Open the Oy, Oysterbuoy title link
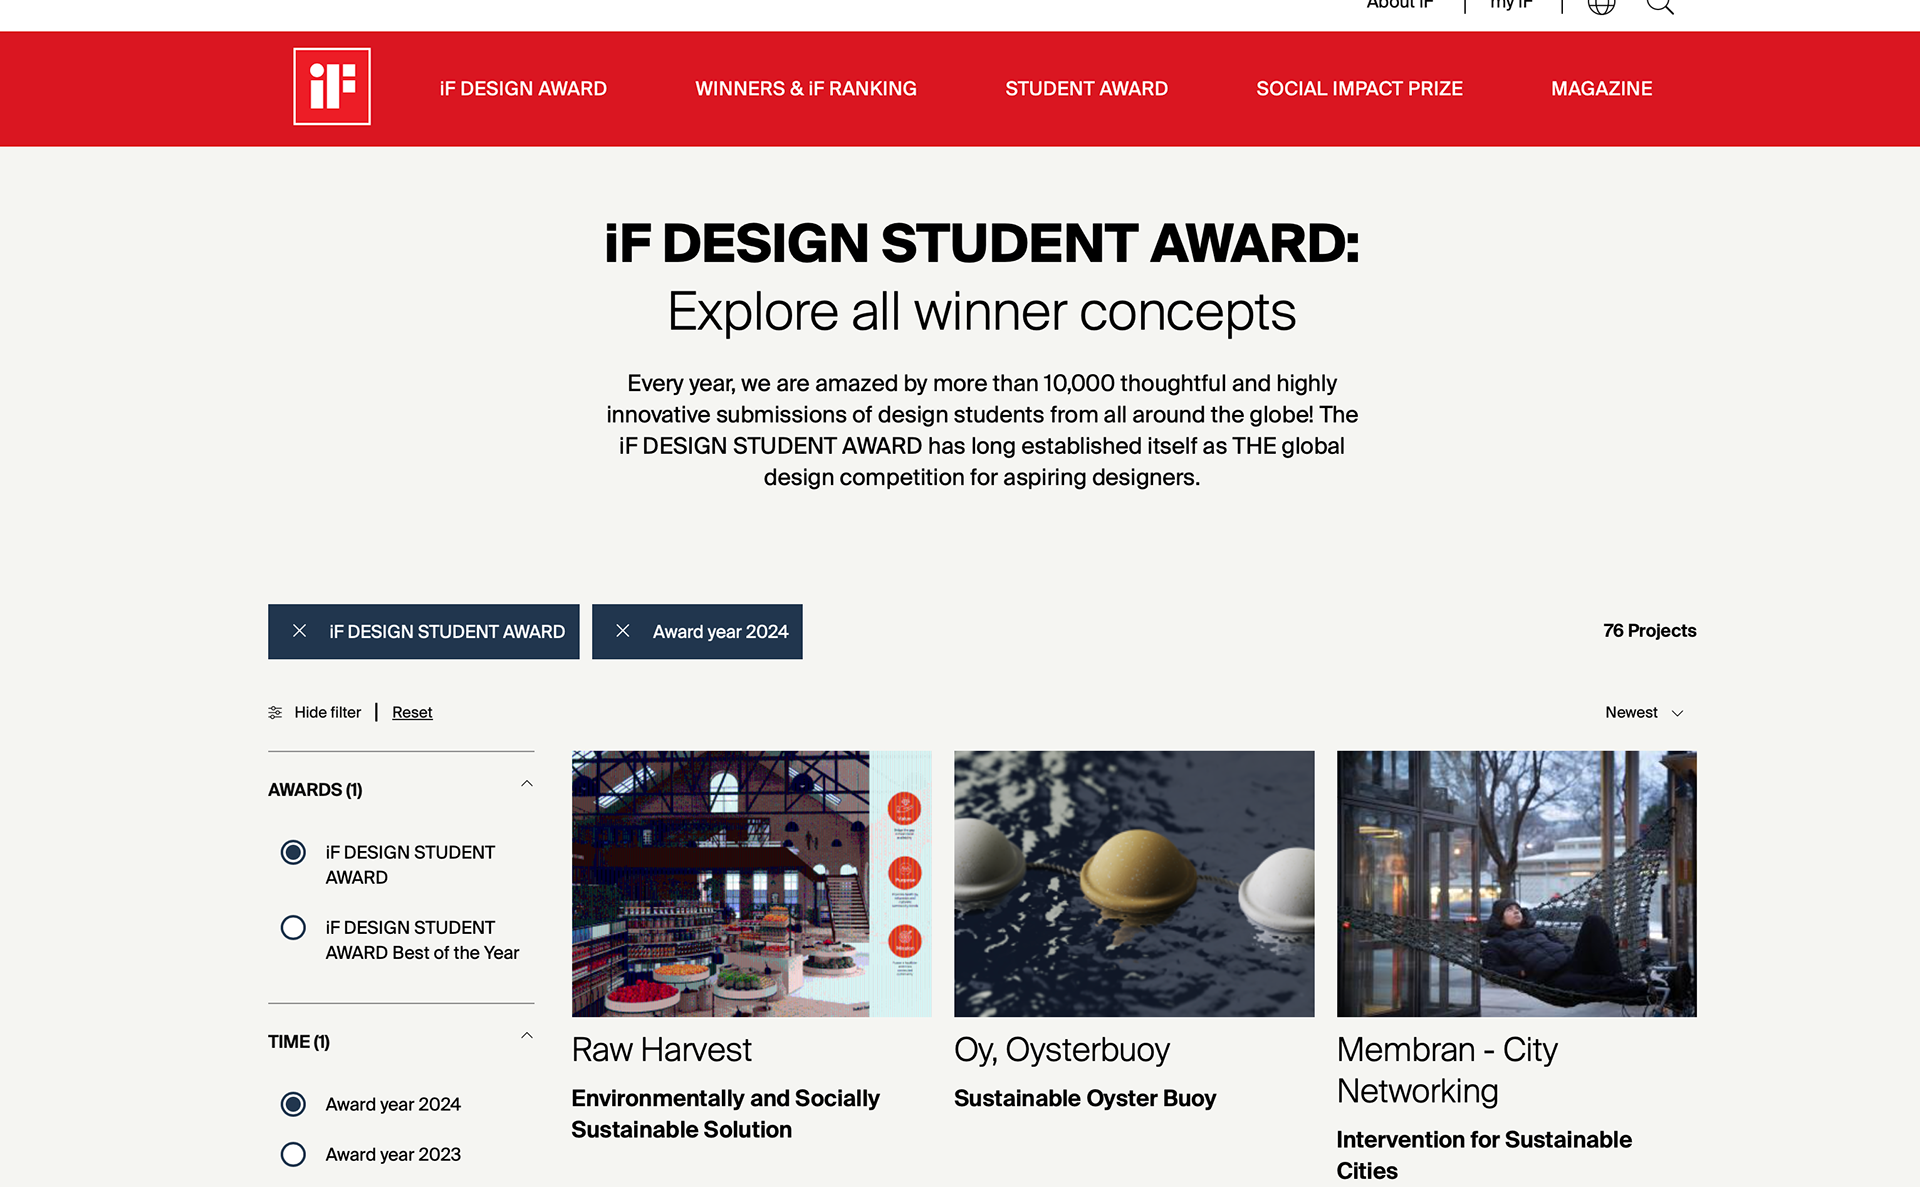Screen dimensions: 1920x1187 [1062, 1050]
